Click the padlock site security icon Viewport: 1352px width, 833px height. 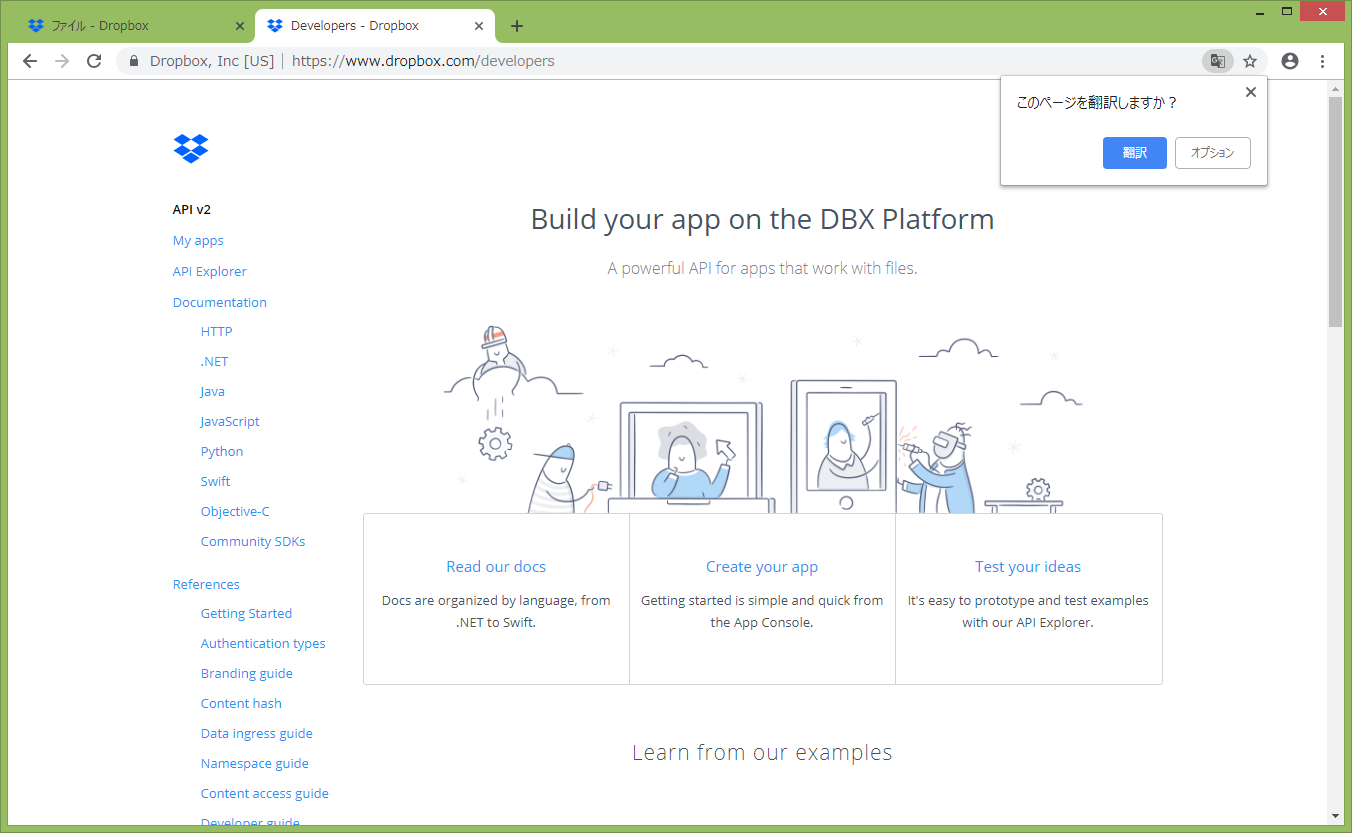click(x=134, y=61)
